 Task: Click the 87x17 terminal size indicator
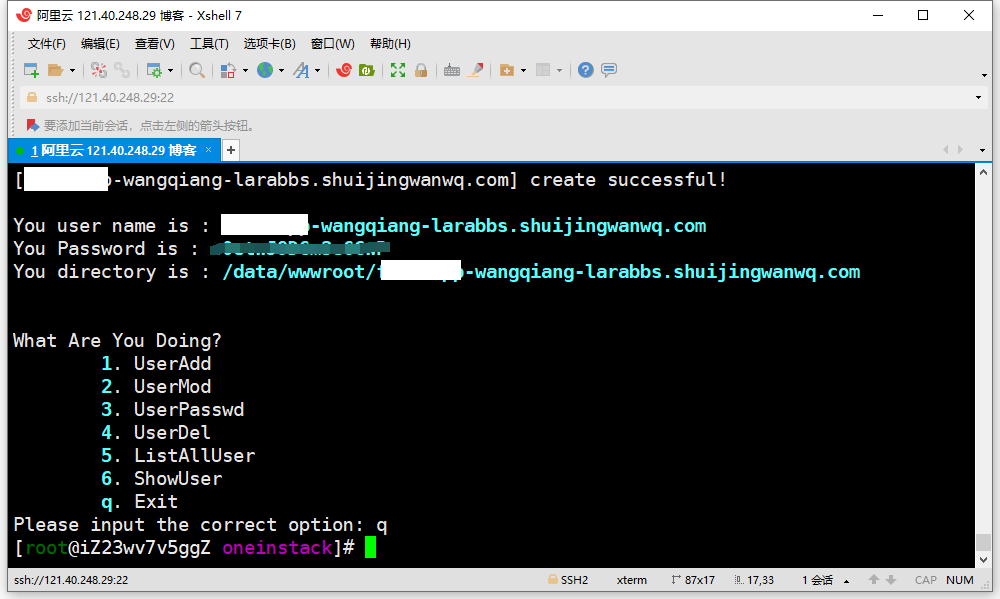click(693, 580)
